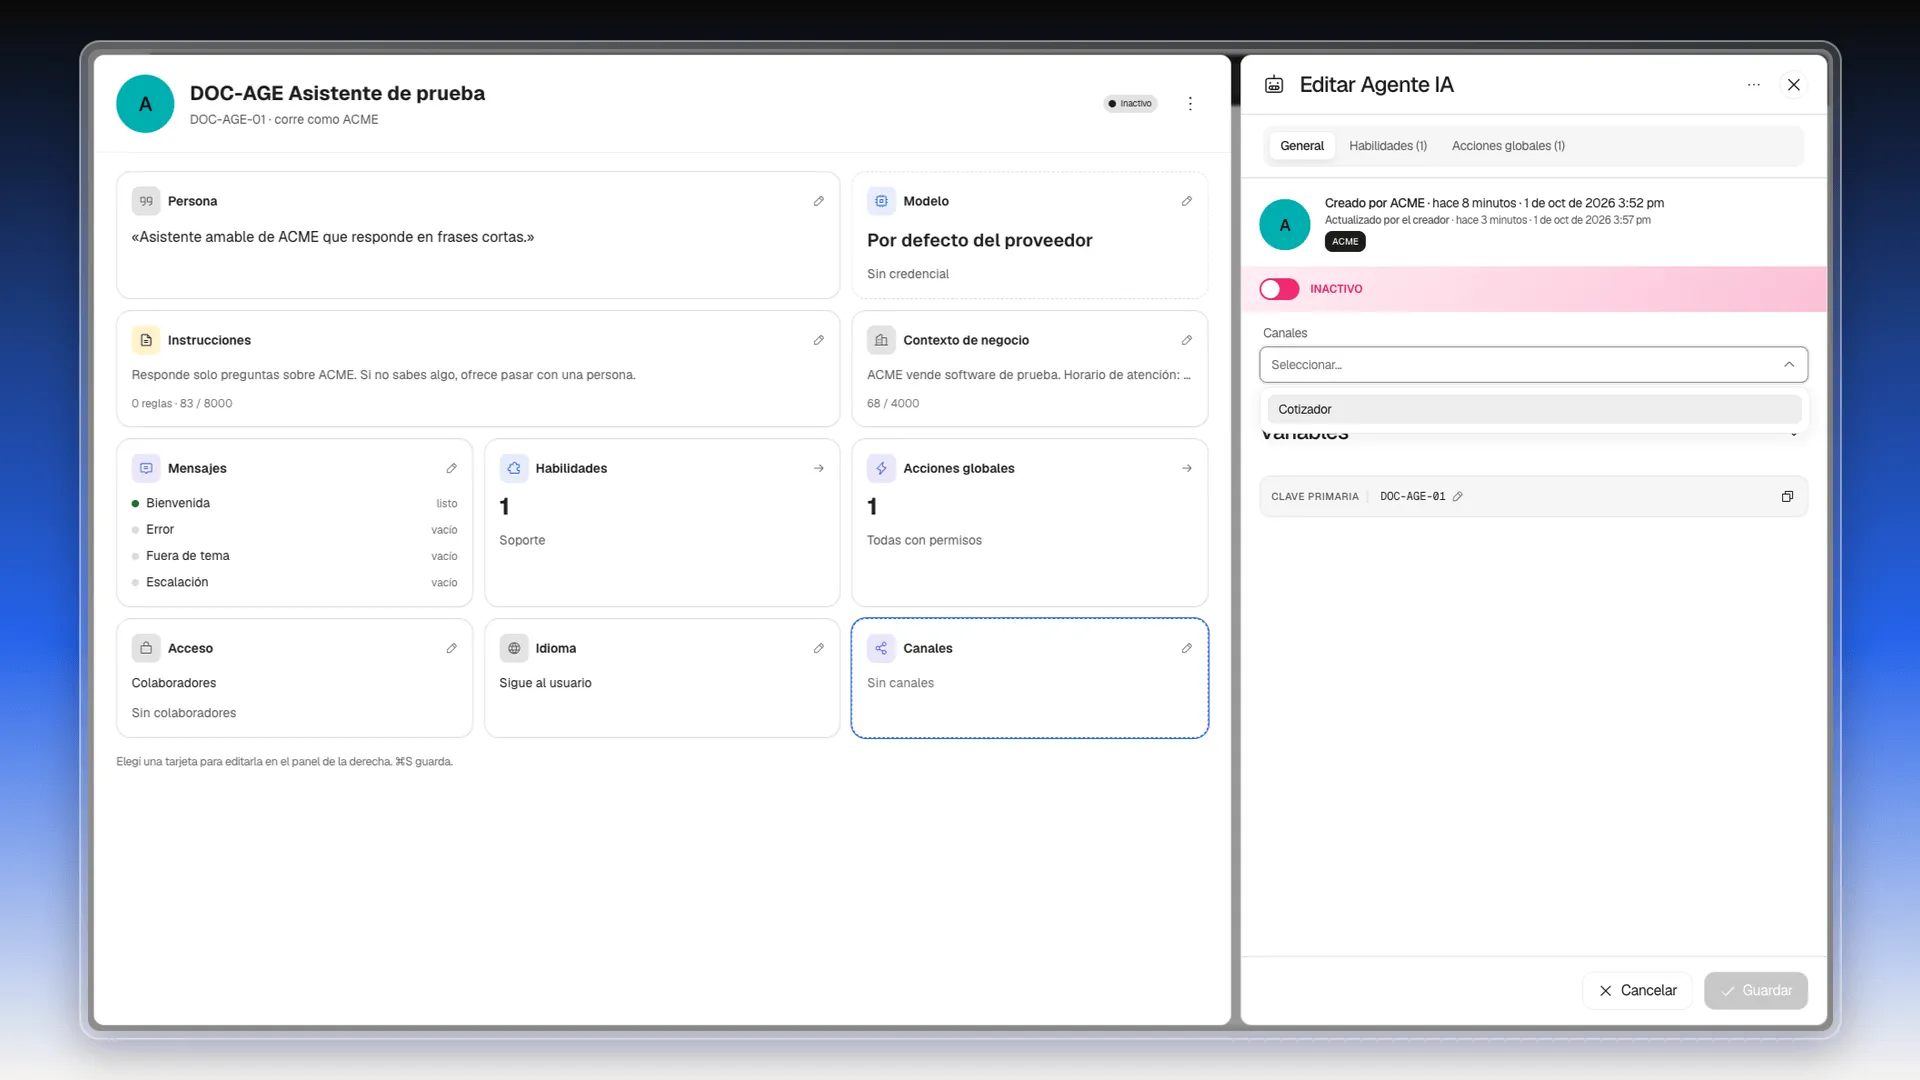The image size is (1920, 1080).
Task: Open the Editar Agente IA ellipsis options
Action: 1754,85
